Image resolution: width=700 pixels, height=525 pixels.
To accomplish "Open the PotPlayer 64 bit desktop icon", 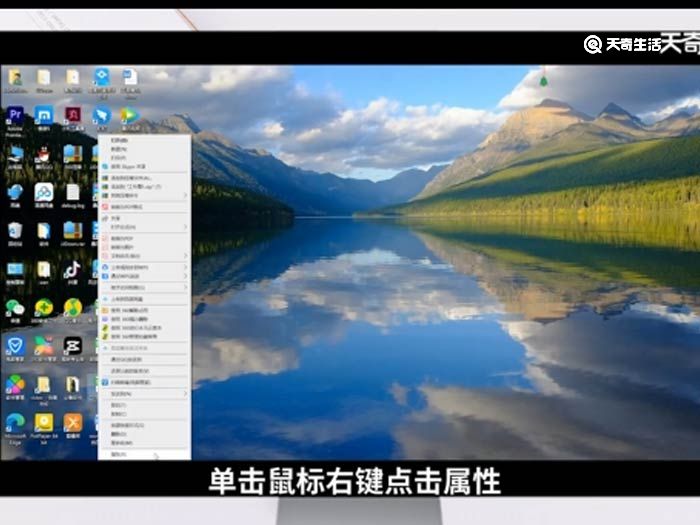I will pos(44,422).
